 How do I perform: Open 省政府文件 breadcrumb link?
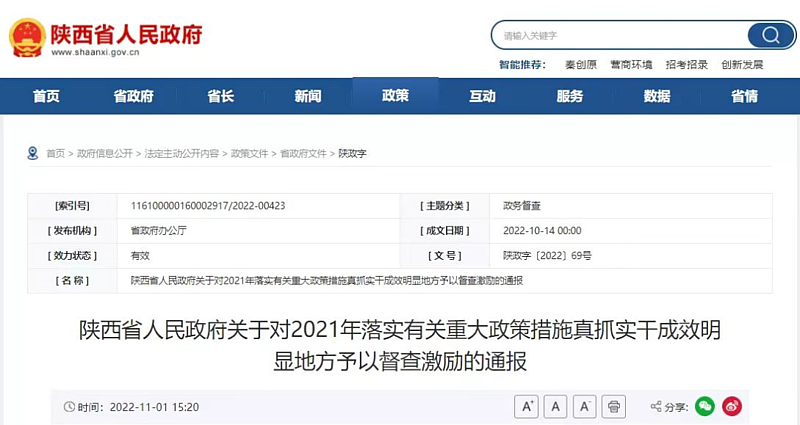[303, 154]
